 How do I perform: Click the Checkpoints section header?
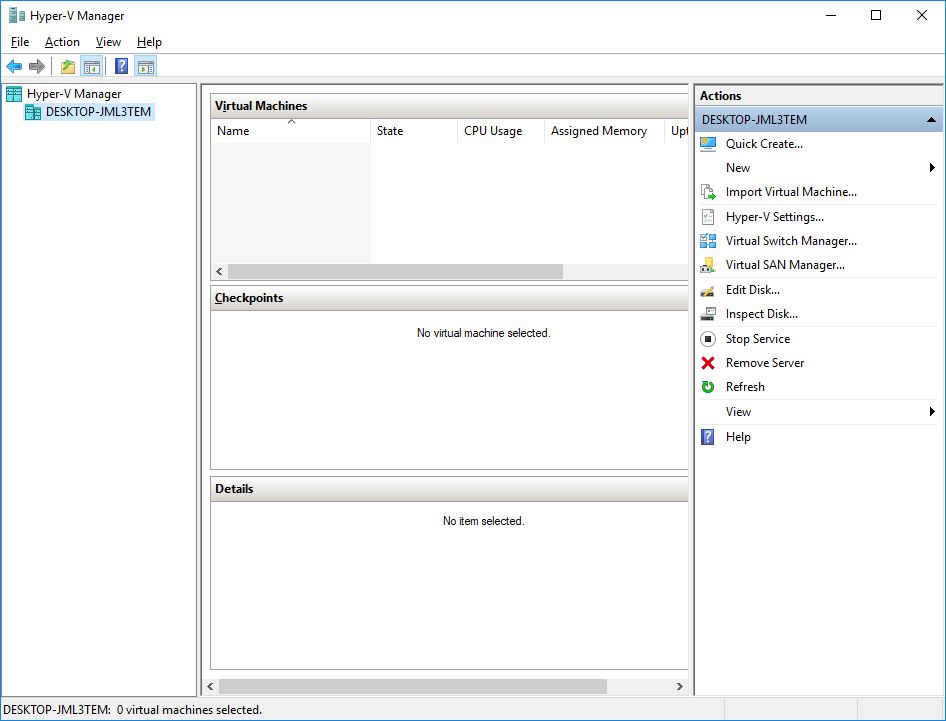coord(449,298)
